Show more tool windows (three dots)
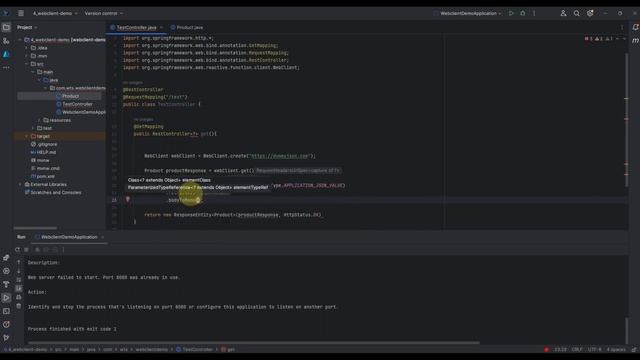This screenshot has width=640, height=360. [6, 67]
